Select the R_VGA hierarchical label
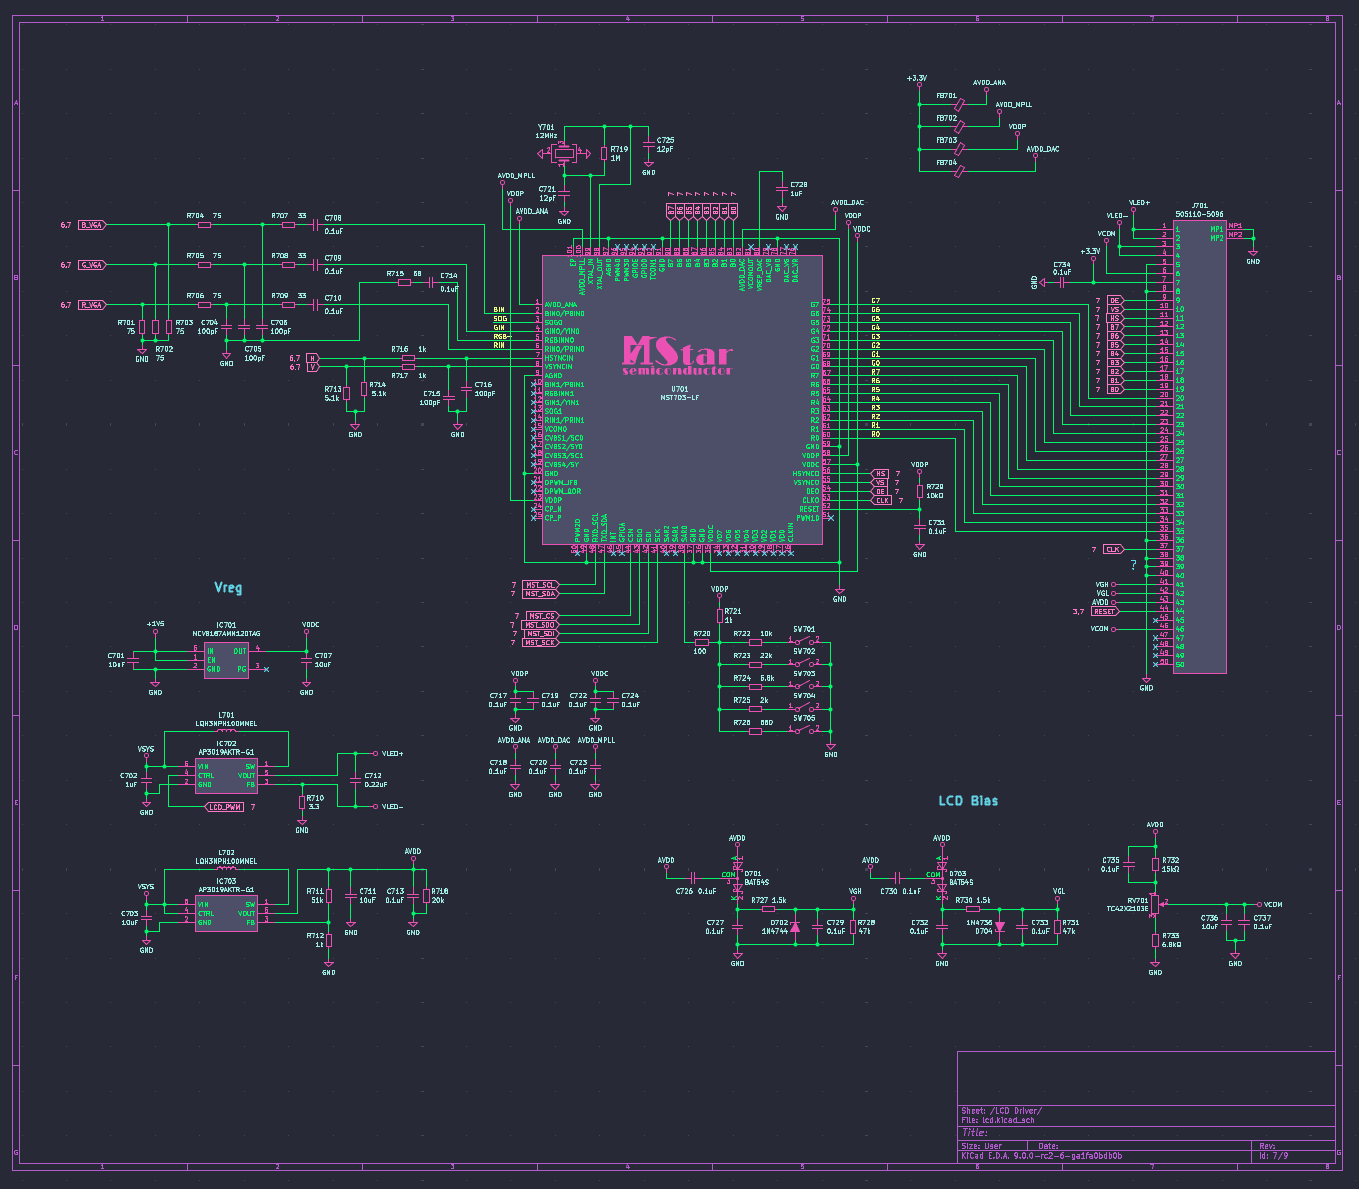This screenshot has height=1189, width=1359. click(x=91, y=305)
